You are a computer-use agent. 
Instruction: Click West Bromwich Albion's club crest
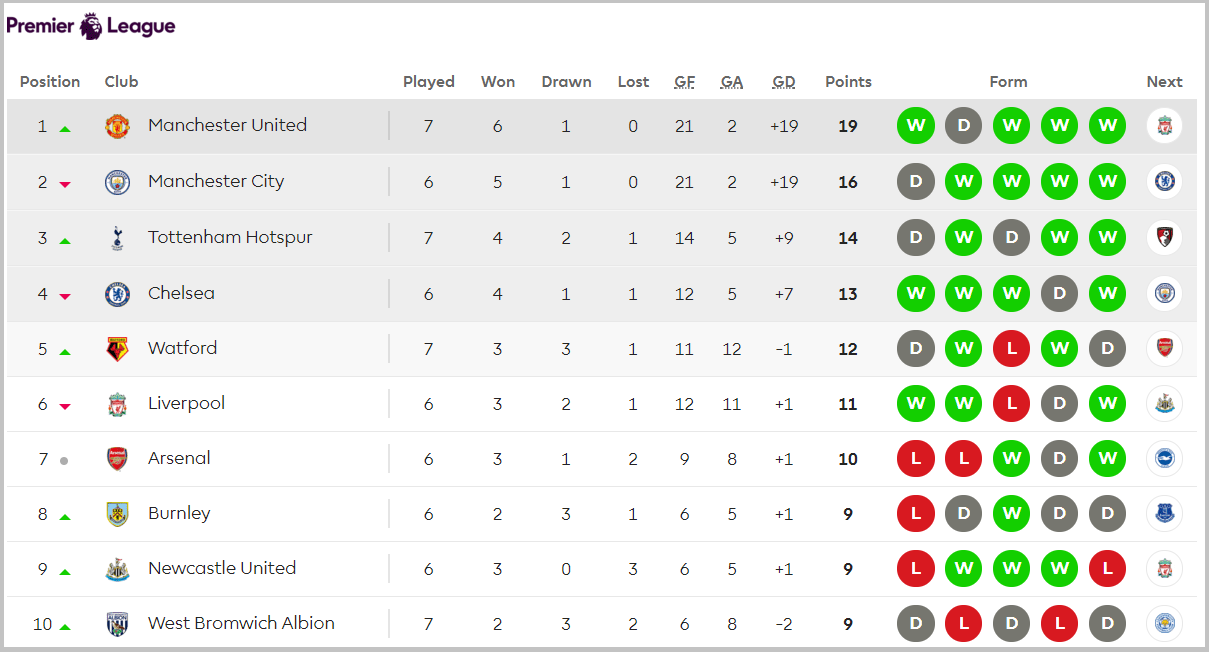(x=118, y=624)
